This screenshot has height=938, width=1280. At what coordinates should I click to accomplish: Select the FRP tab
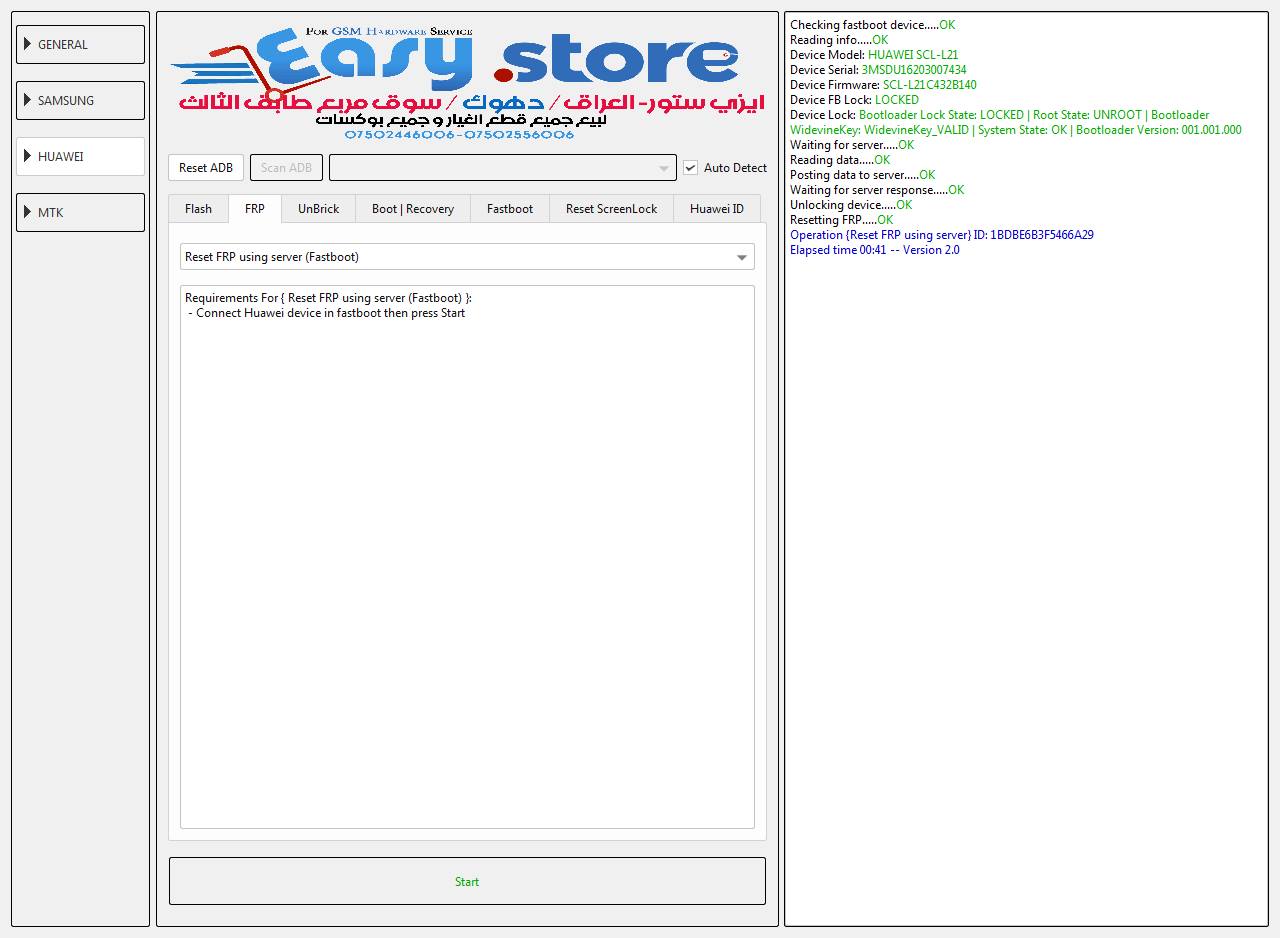click(255, 208)
